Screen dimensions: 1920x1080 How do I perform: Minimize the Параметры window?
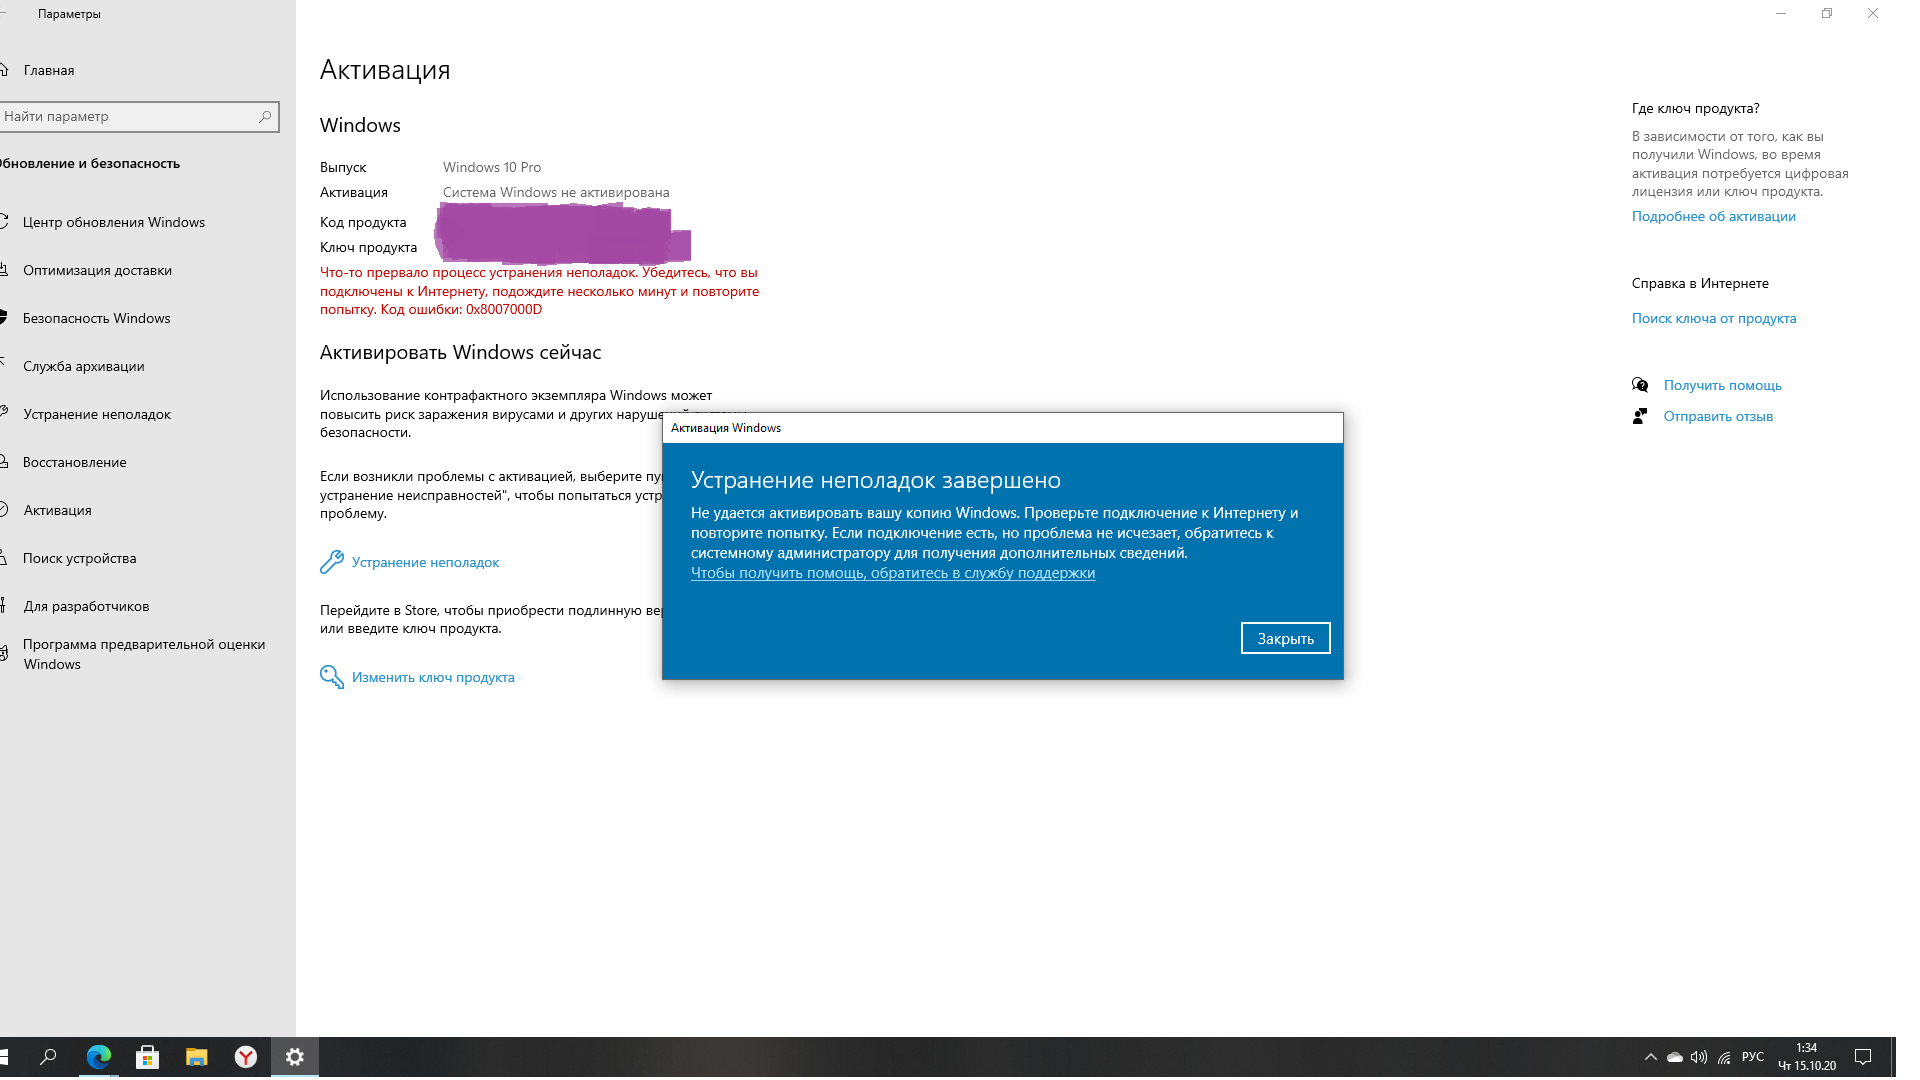pos(1781,14)
